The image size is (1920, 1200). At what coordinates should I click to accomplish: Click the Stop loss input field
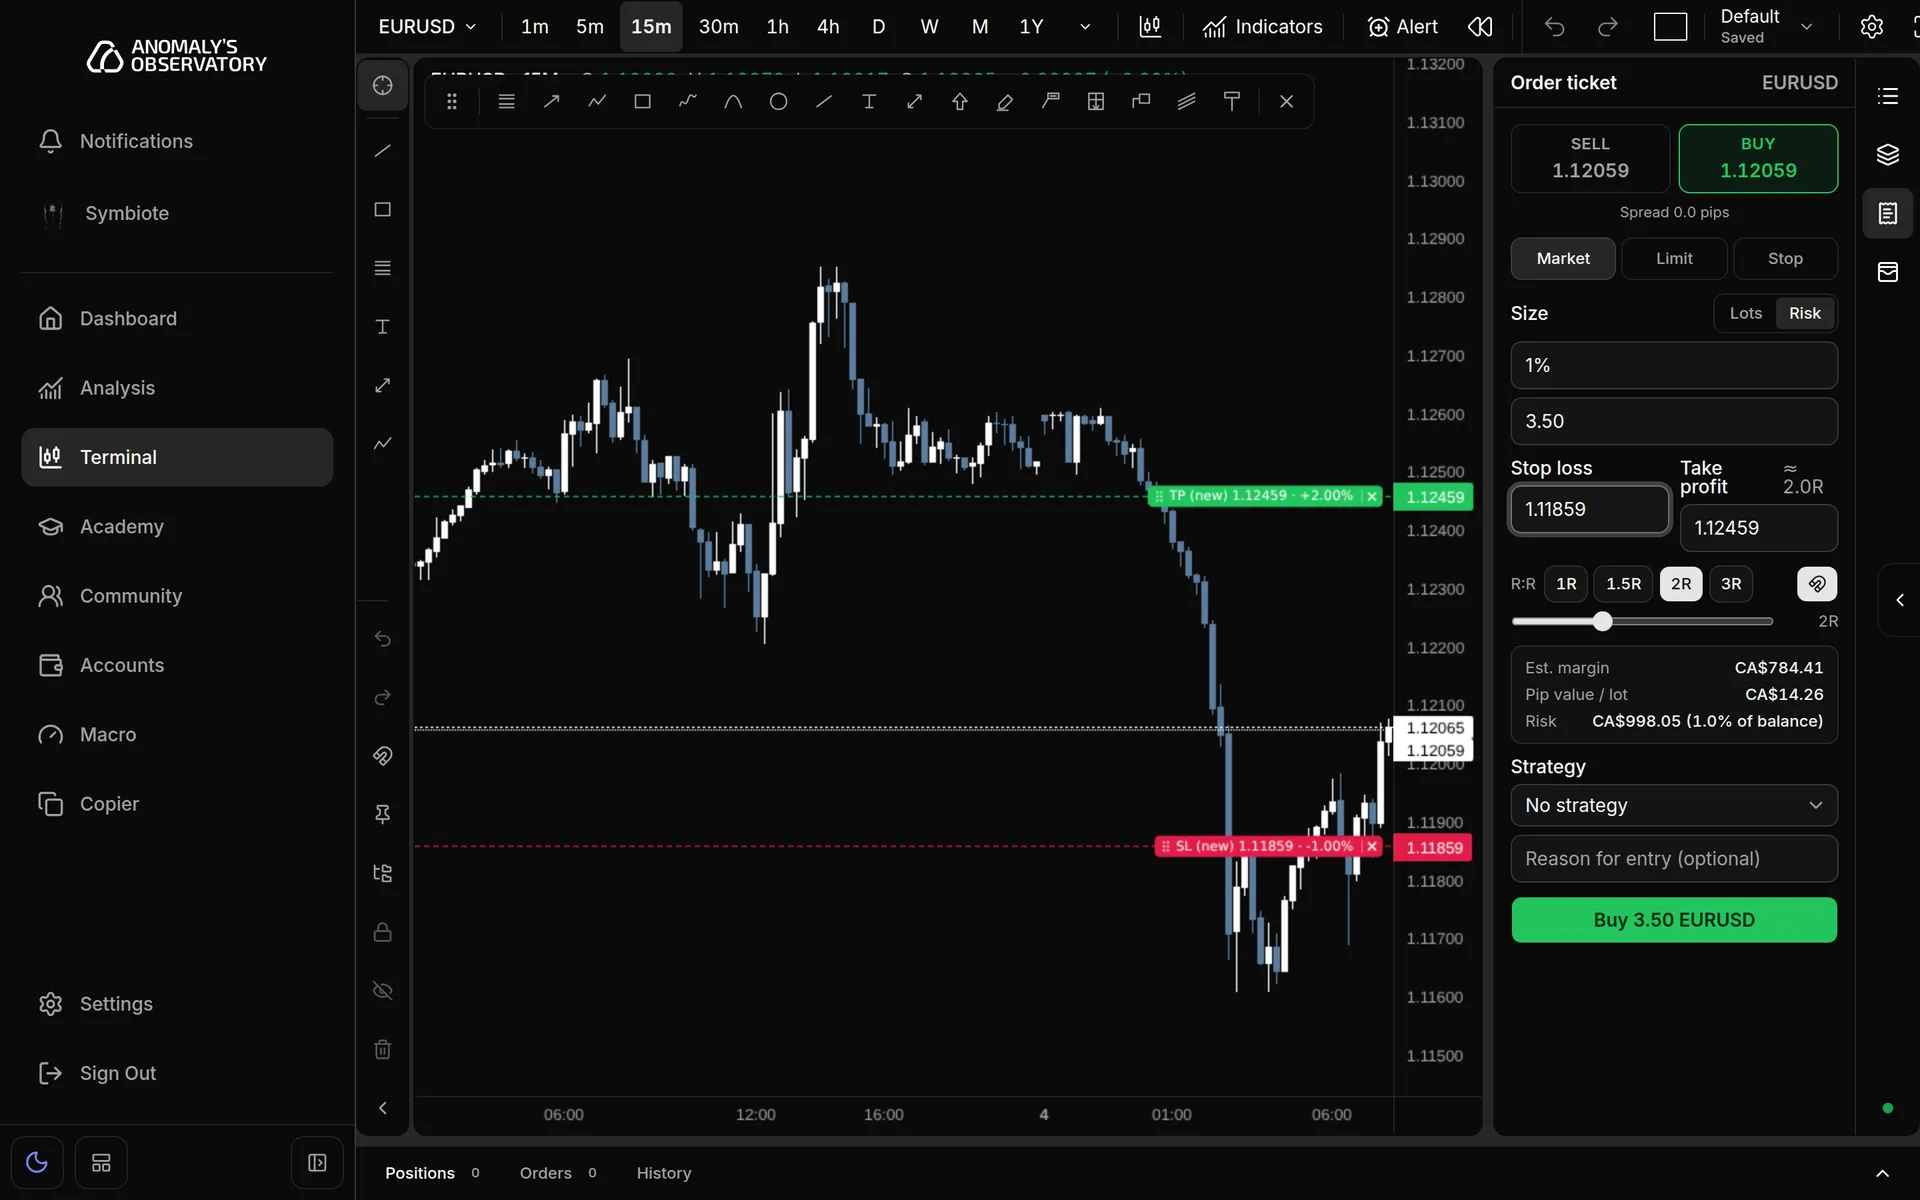[x=1588, y=510]
